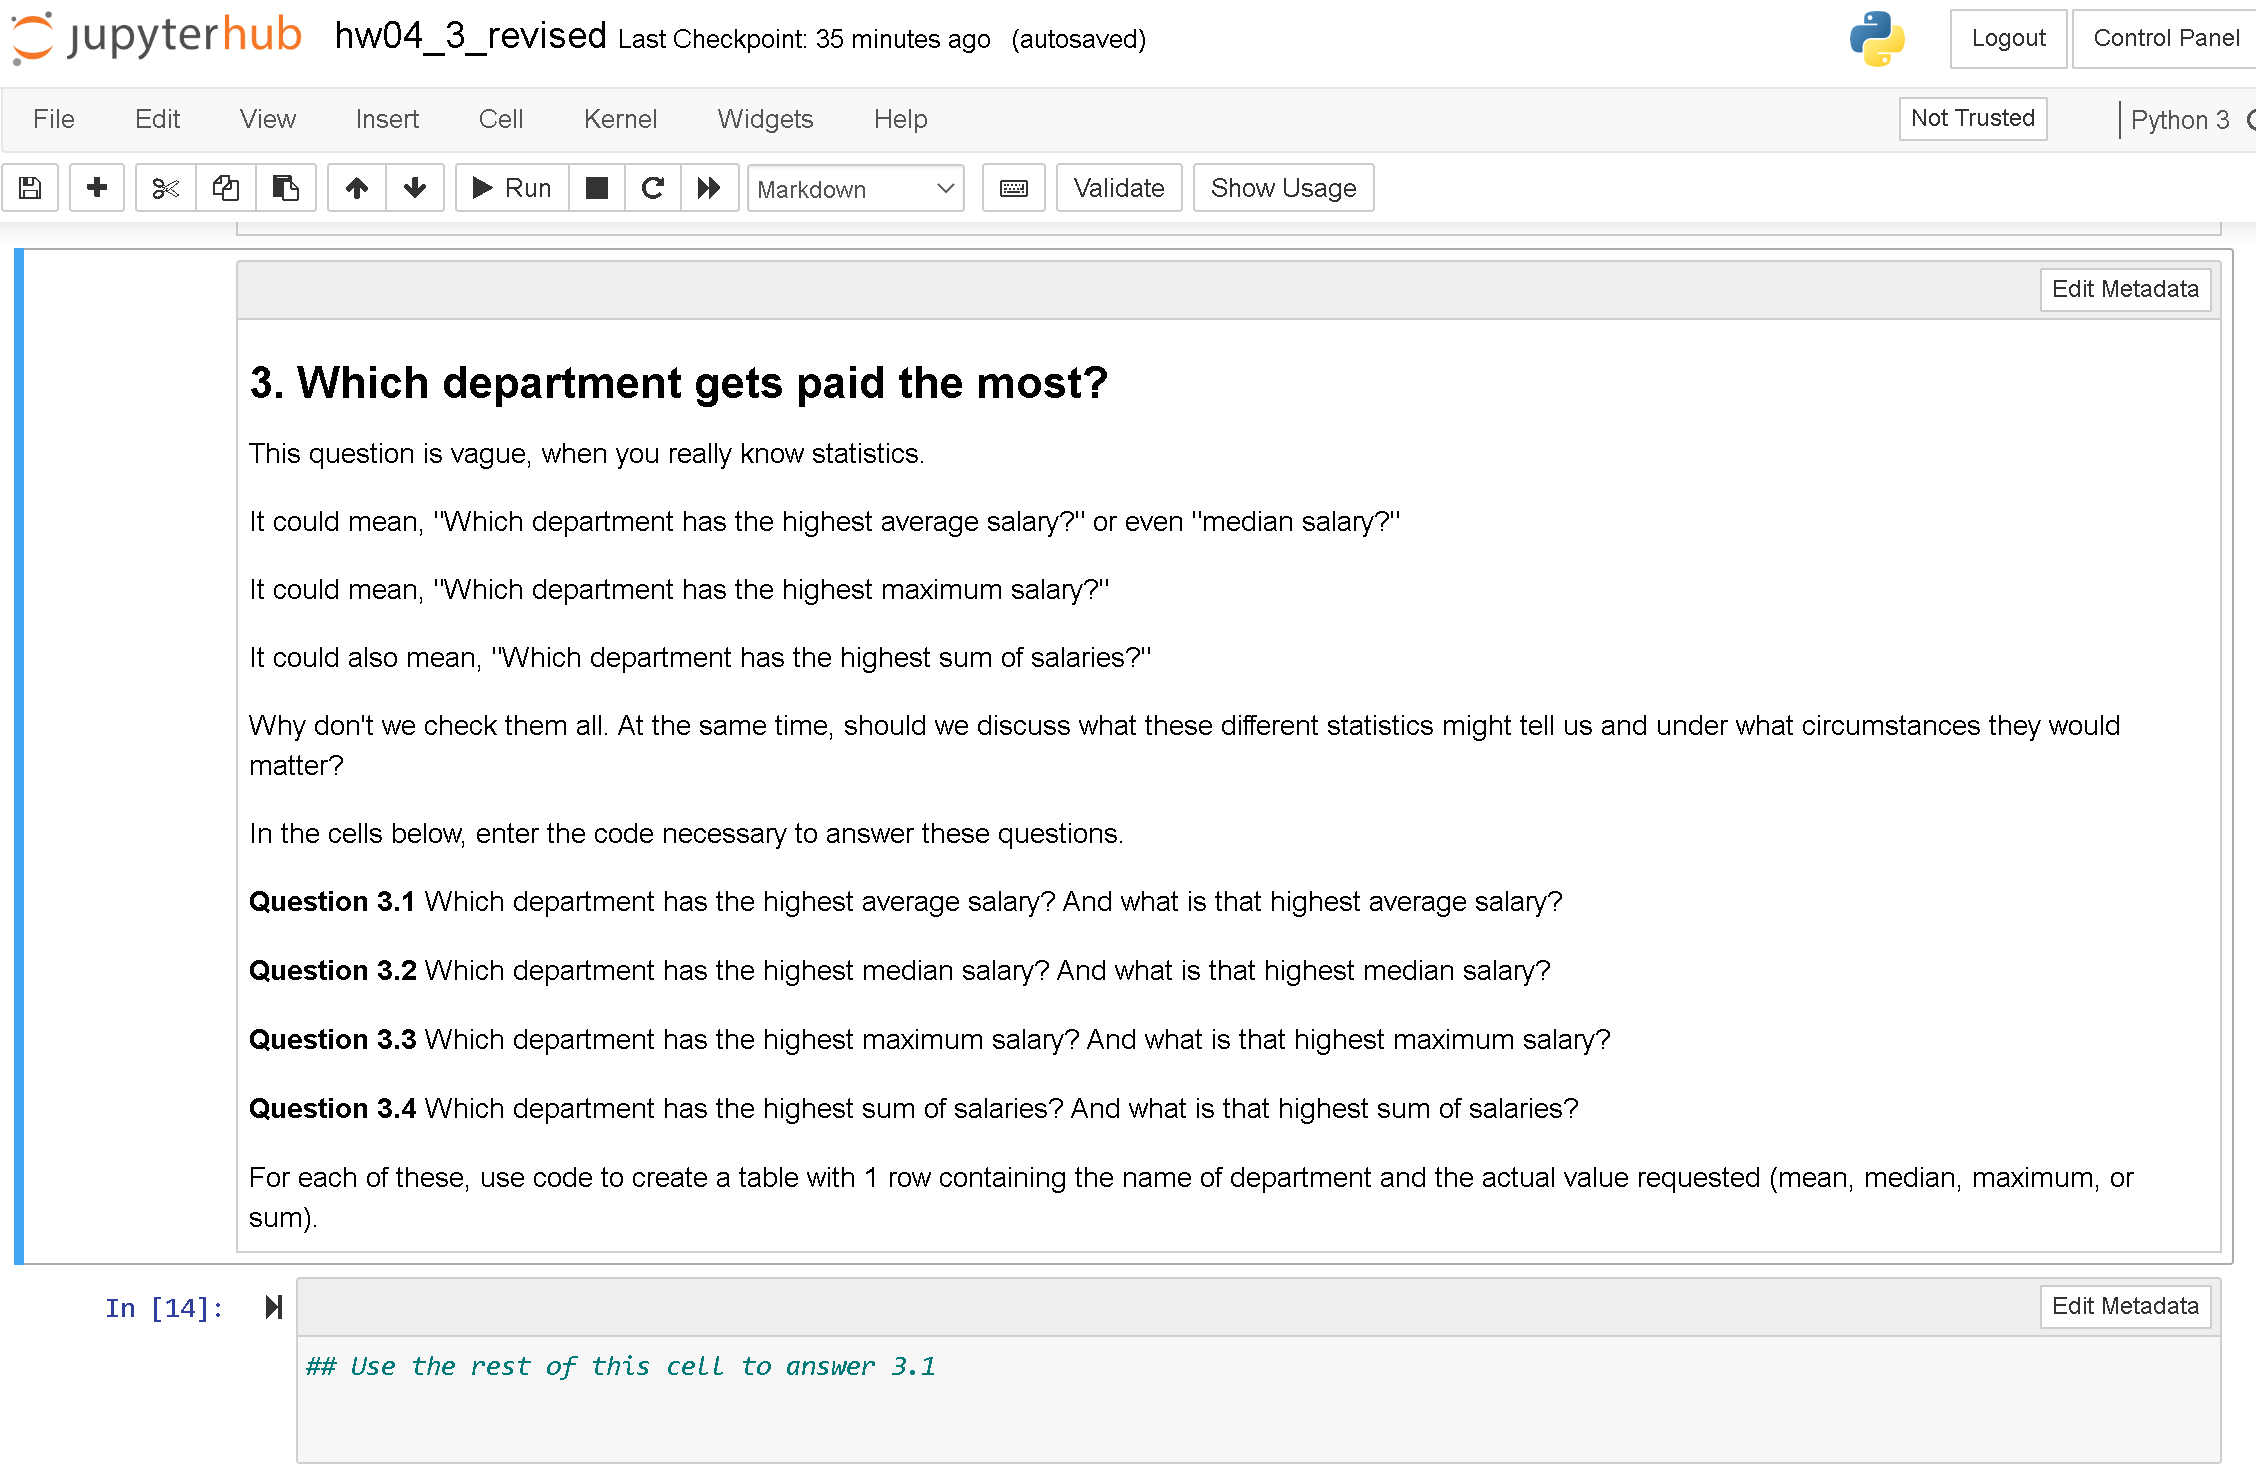Click the Logout button
This screenshot has height=1472, width=2256.
click(x=2008, y=38)
